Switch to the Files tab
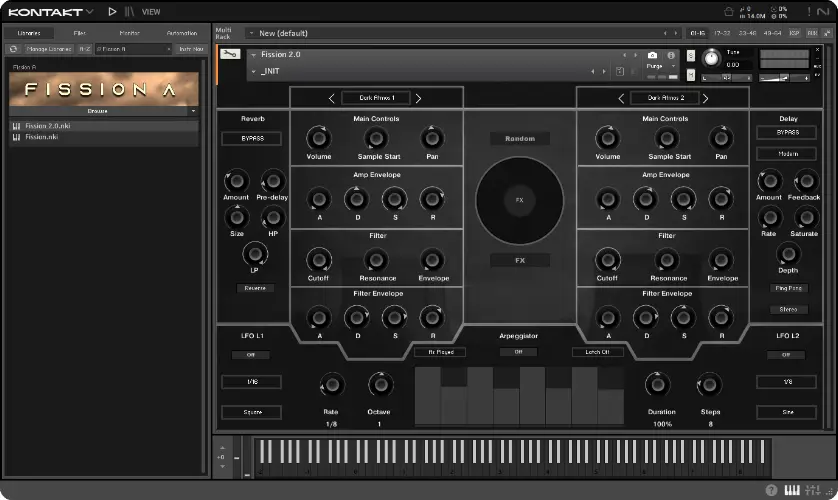The image size is (838, 500). (79, 33)
